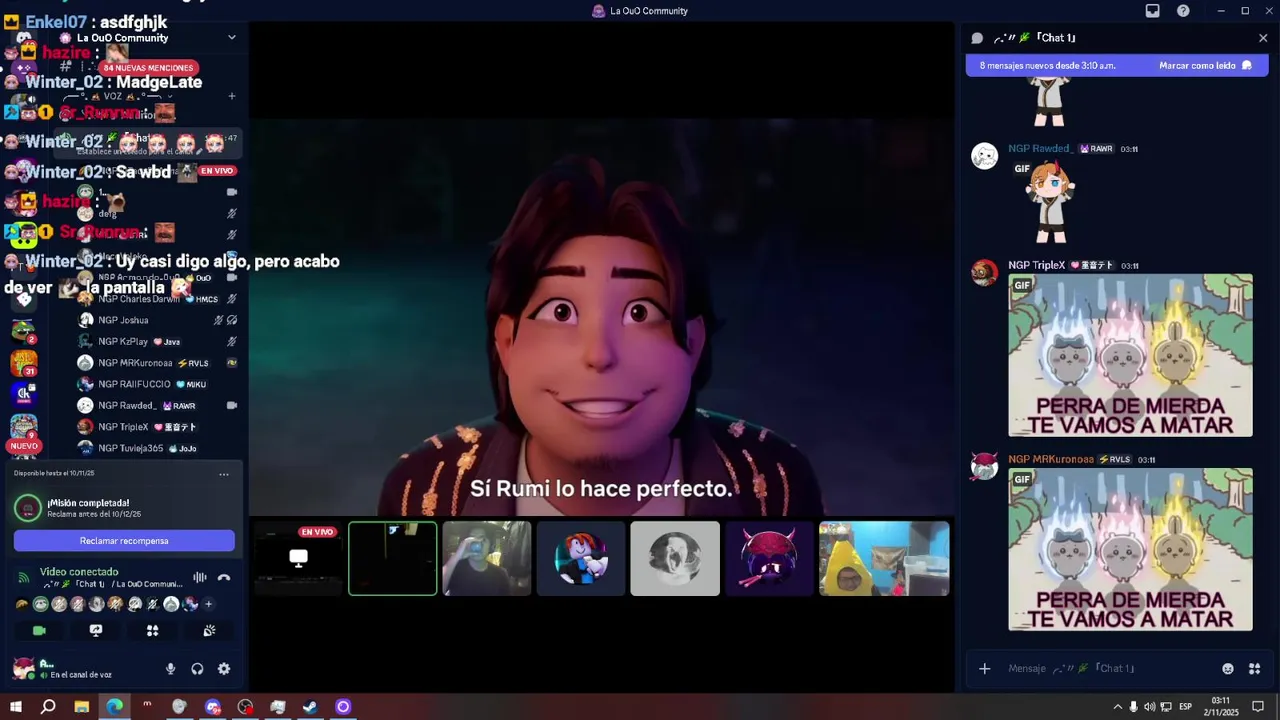This screenshot has height=720, width=1280.
Task: Open the GIF posted by NGP MRKuronoaa
Action: [x=1130, y=550]
